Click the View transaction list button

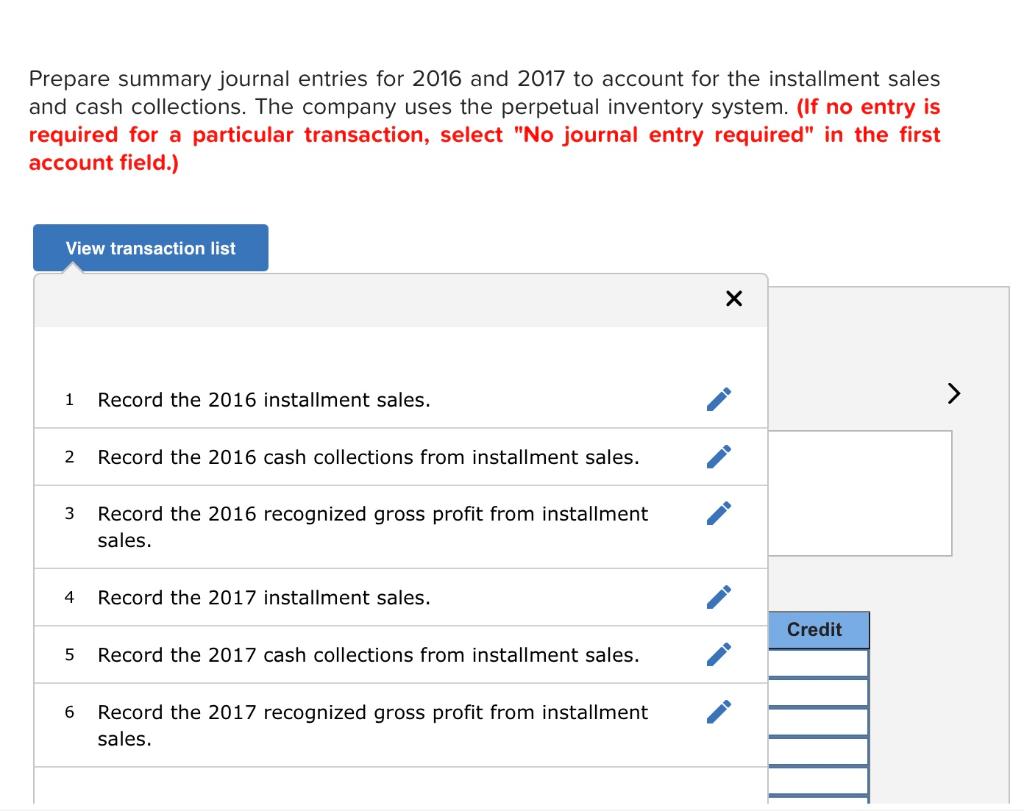pos(150,248)
